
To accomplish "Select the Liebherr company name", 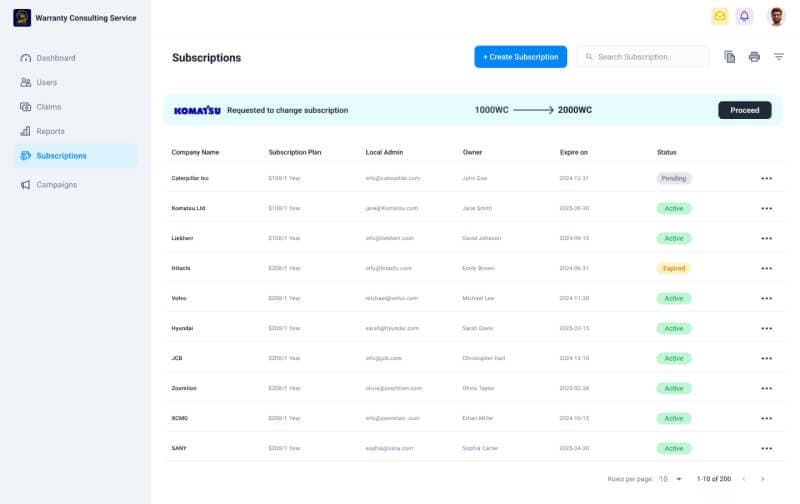I will coord(182,239).
